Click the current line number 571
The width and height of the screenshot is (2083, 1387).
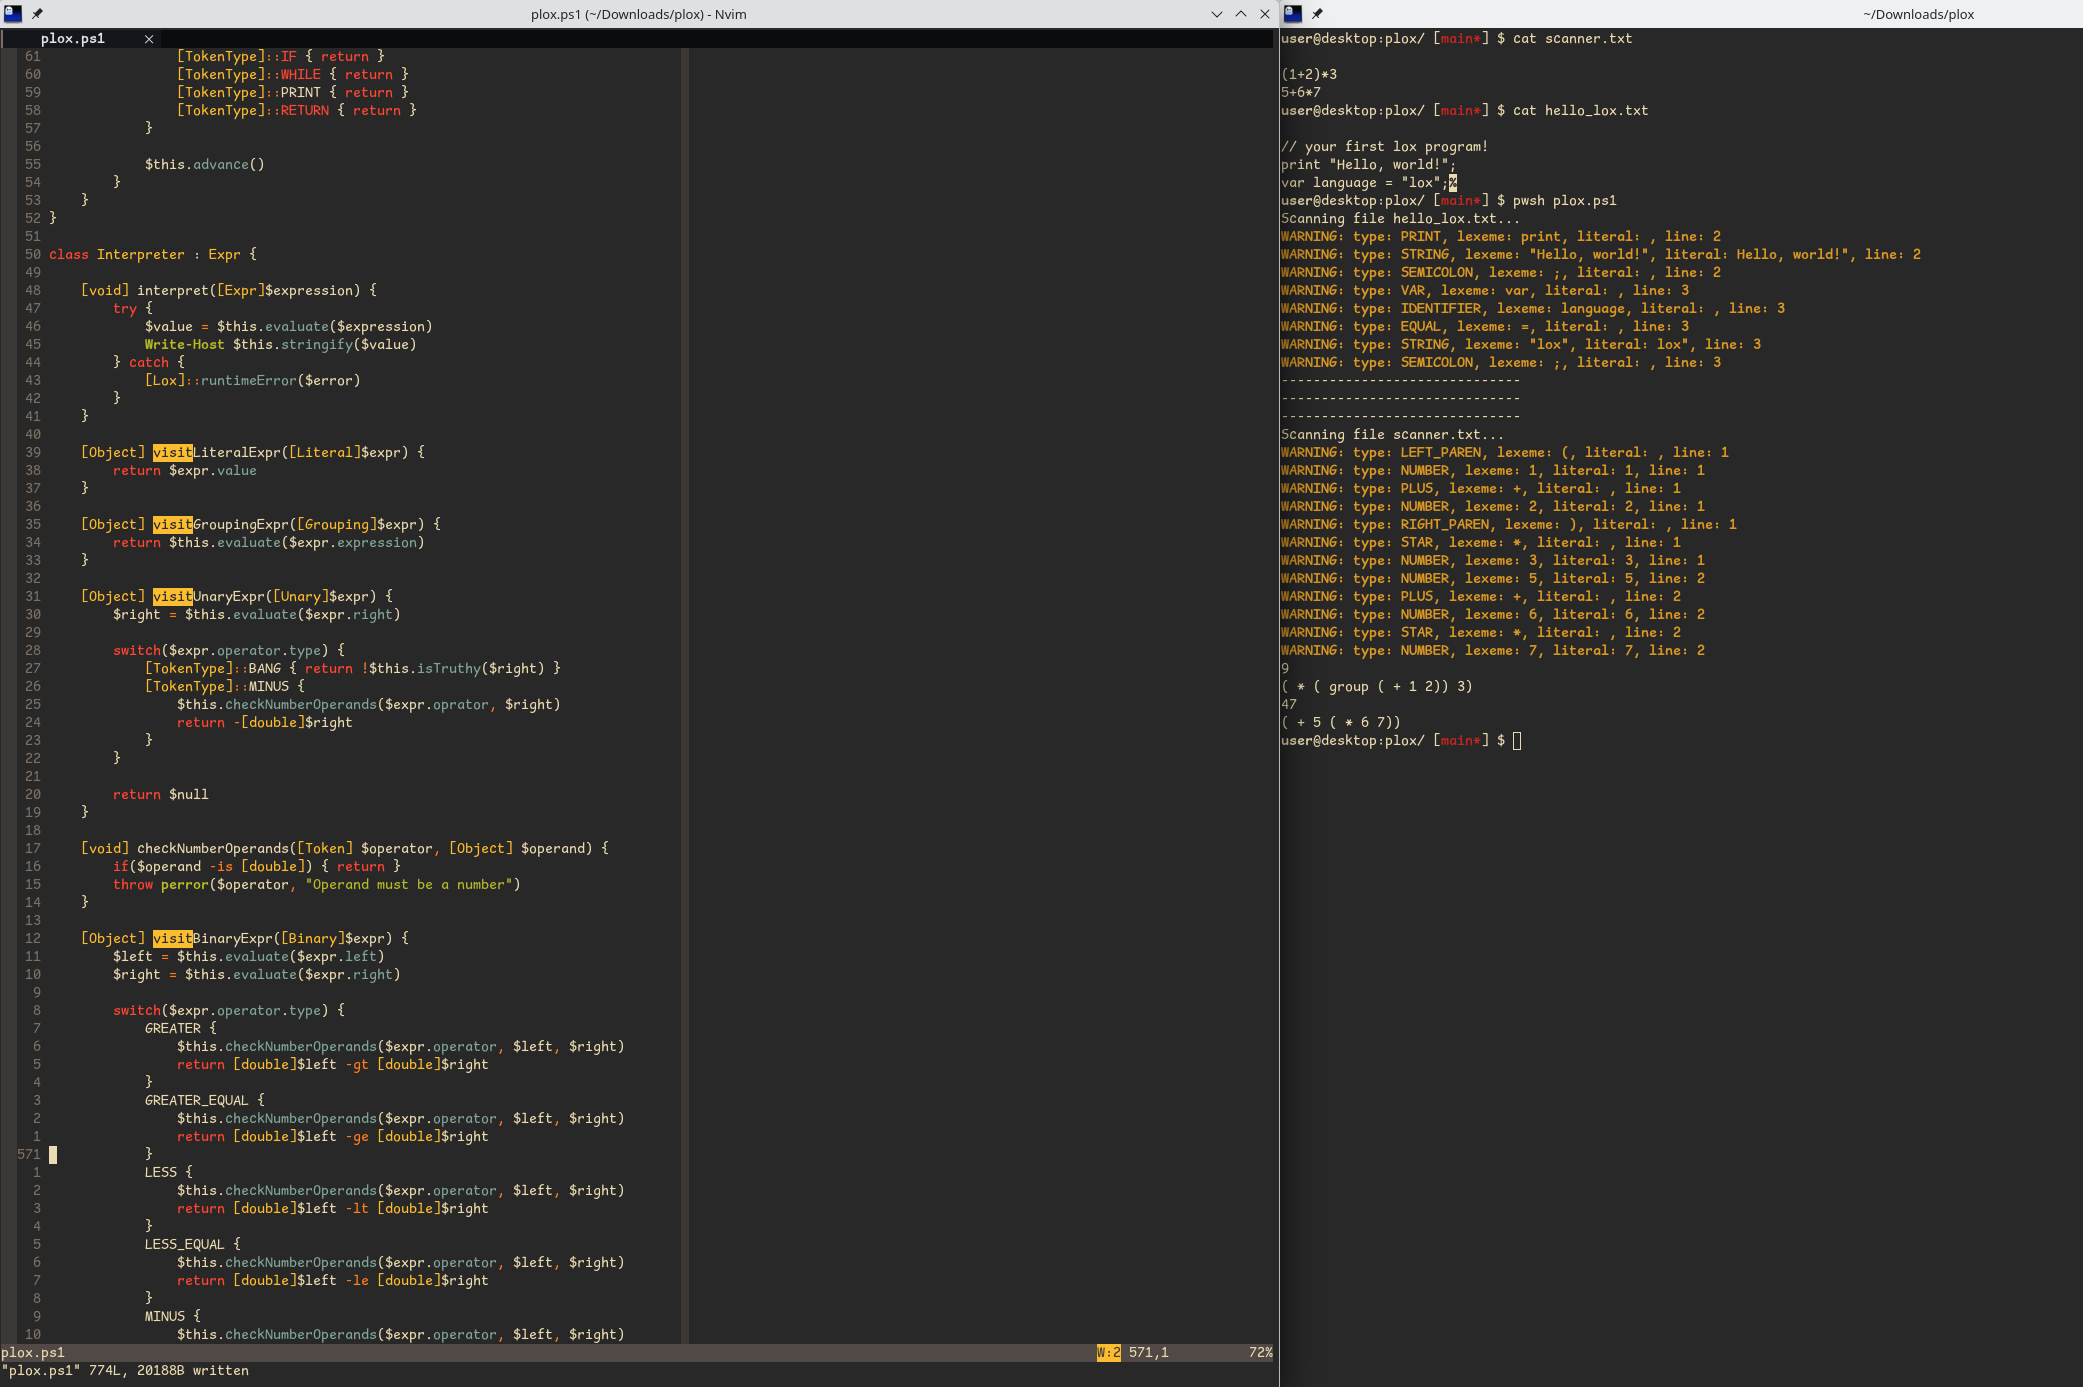29,1155
